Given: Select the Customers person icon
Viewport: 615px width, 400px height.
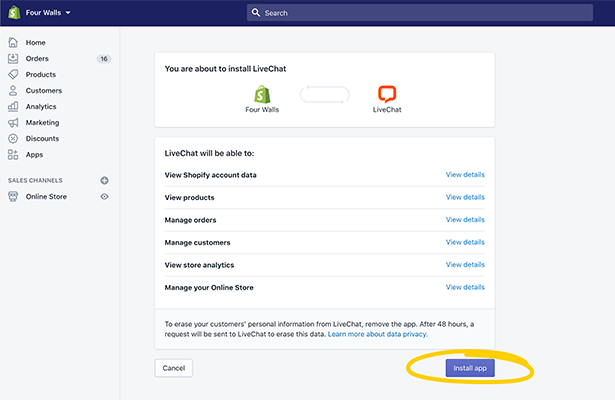Looking at the screenshot, I should coord(13,91).
